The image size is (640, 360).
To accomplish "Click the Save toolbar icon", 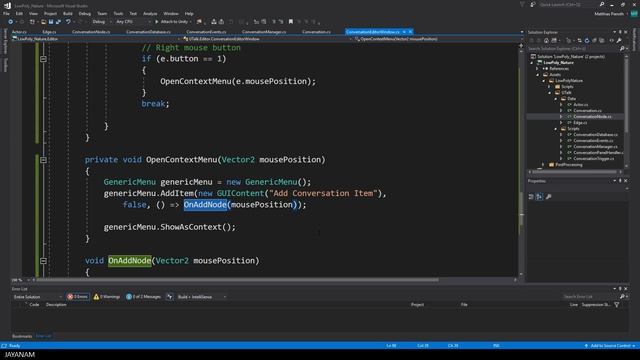I will pyautogui.click(x=51, y=22).
